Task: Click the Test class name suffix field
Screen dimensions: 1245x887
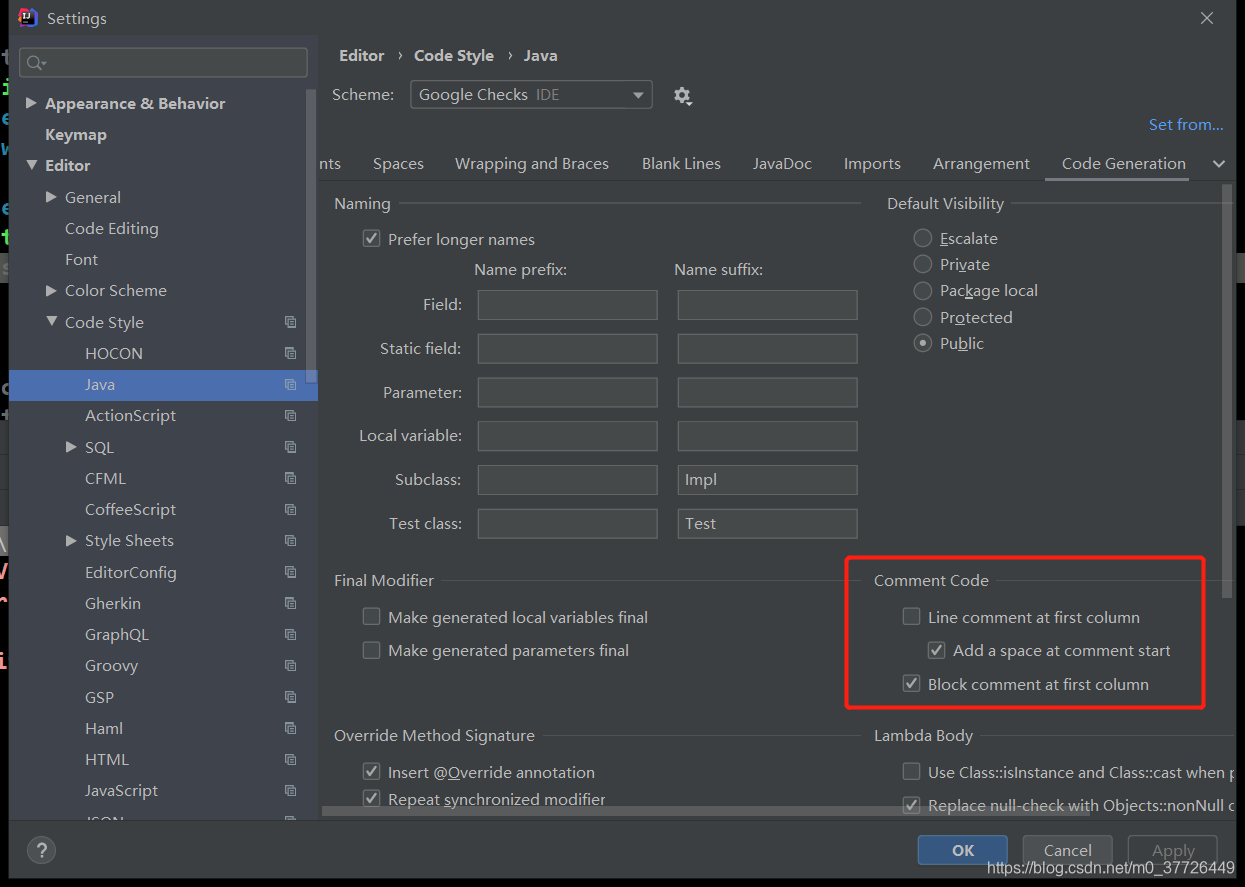Action: click(767, 524)
